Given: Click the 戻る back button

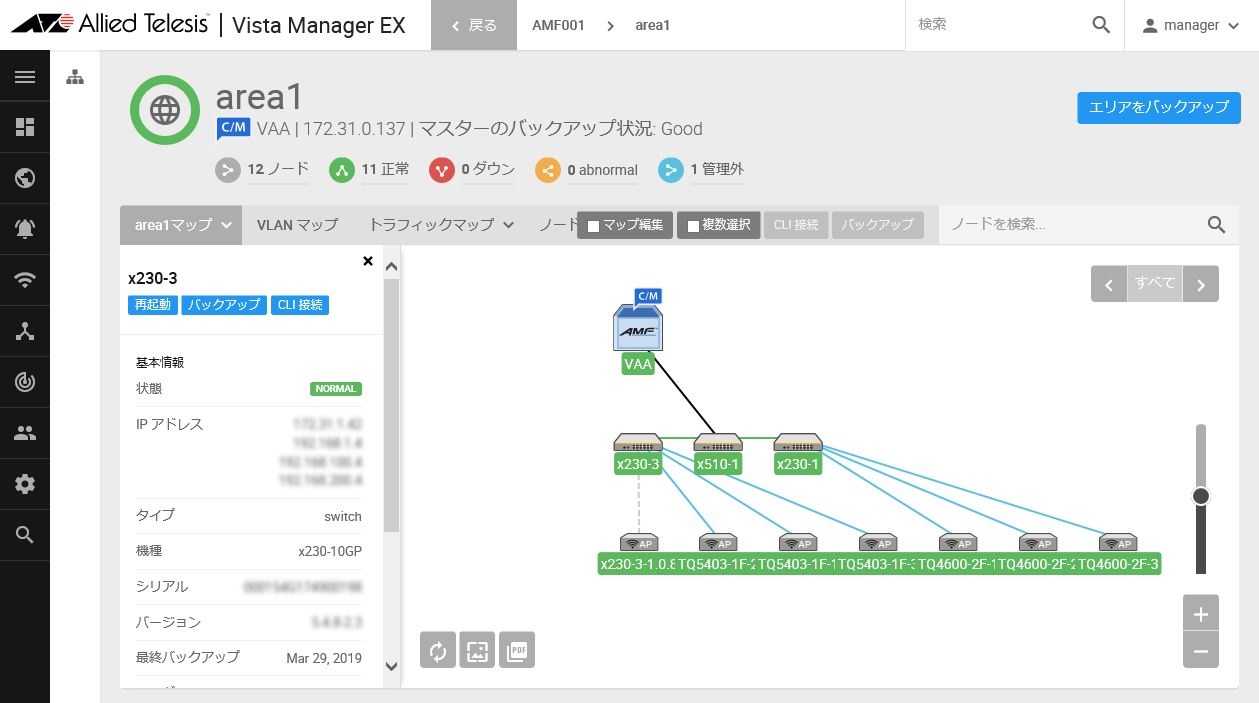Looking at the screenshot, I should coord(474,25).
